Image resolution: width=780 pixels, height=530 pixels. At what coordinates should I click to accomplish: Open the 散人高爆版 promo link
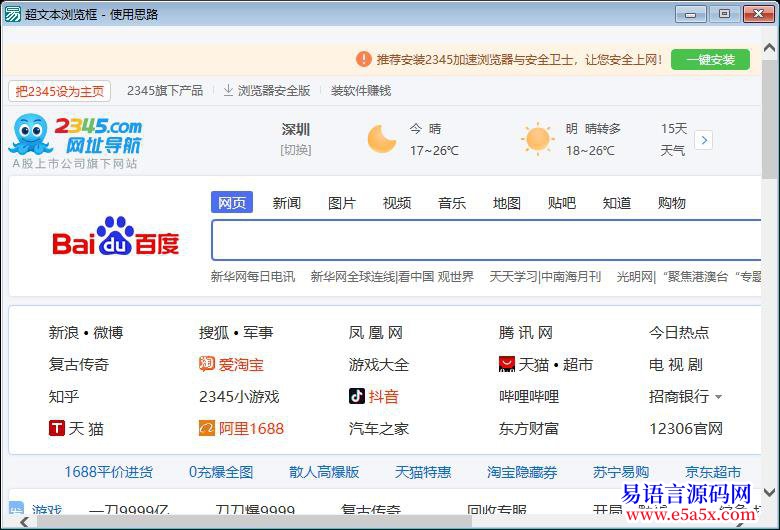[x=324, y=471]
